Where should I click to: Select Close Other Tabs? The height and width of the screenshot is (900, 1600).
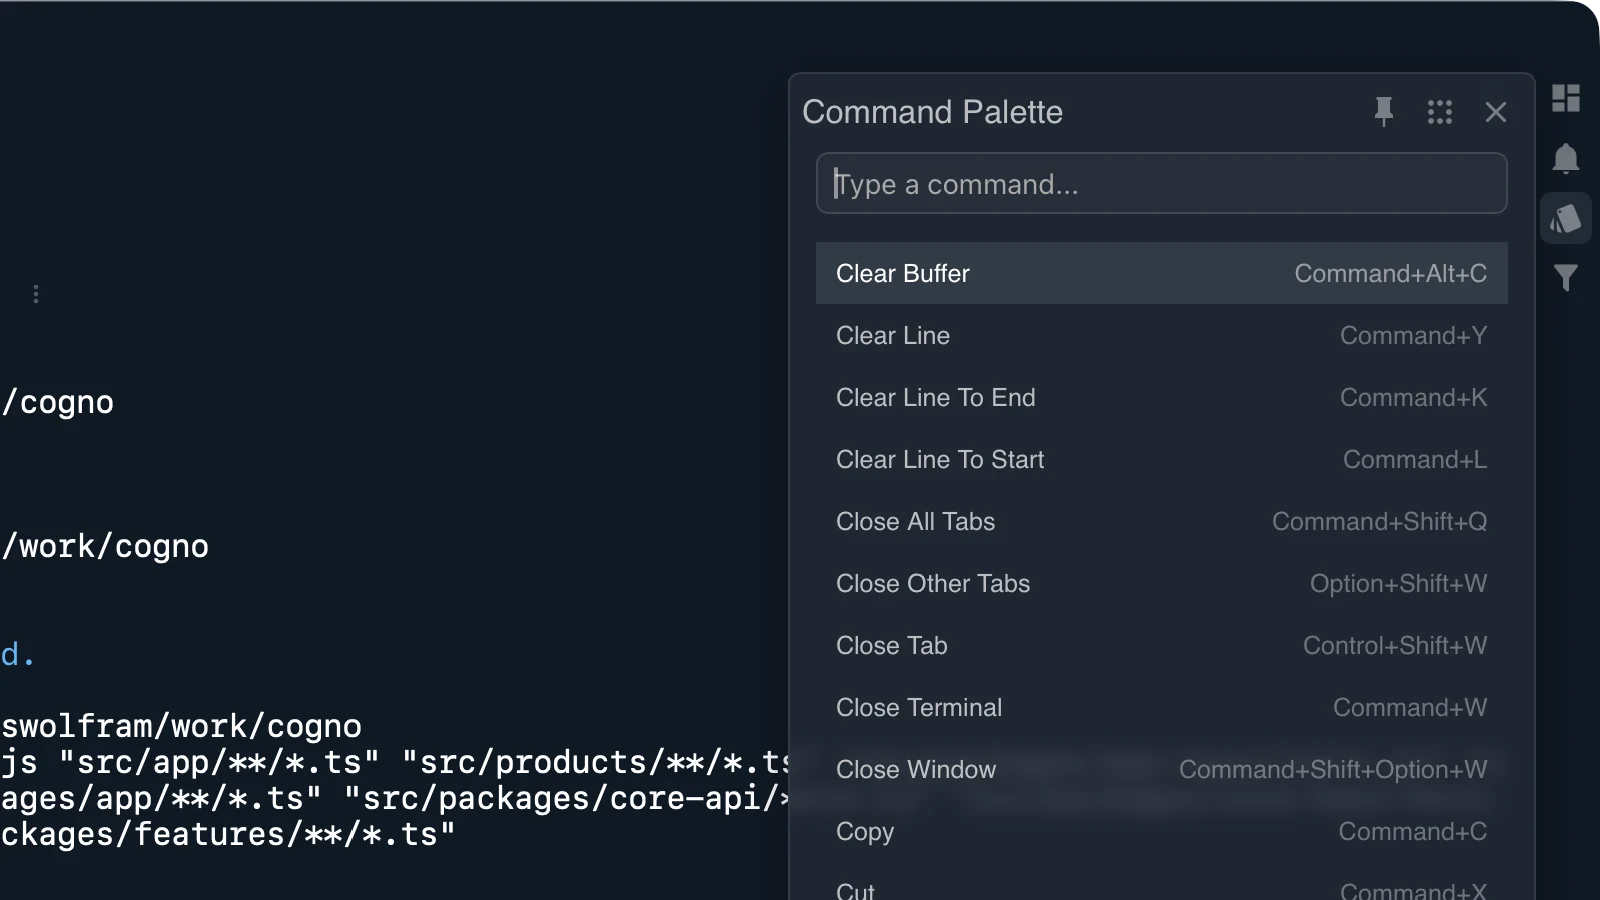coord(1160,583)
